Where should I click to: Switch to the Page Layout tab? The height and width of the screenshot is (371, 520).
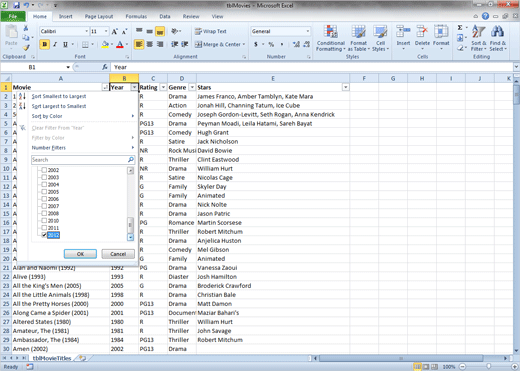(99, 16)
